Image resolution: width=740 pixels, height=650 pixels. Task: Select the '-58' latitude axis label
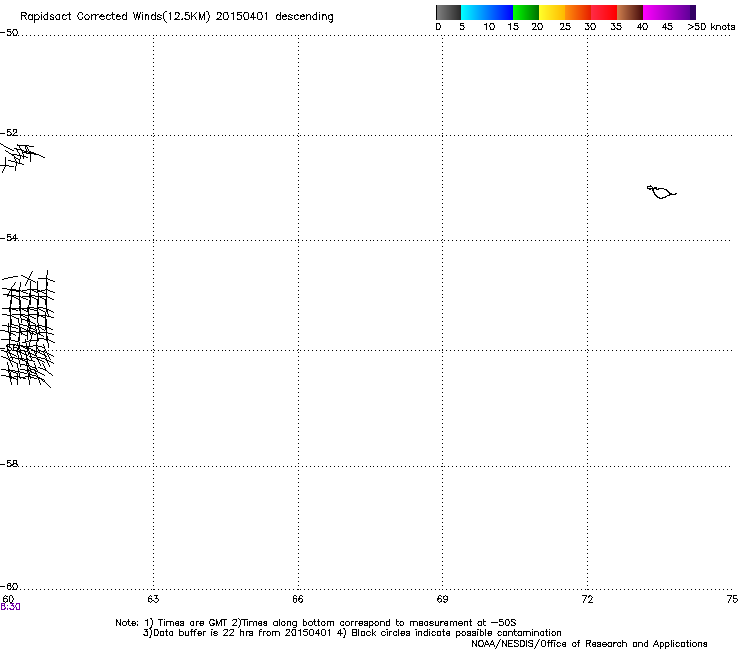coord(9,464)
